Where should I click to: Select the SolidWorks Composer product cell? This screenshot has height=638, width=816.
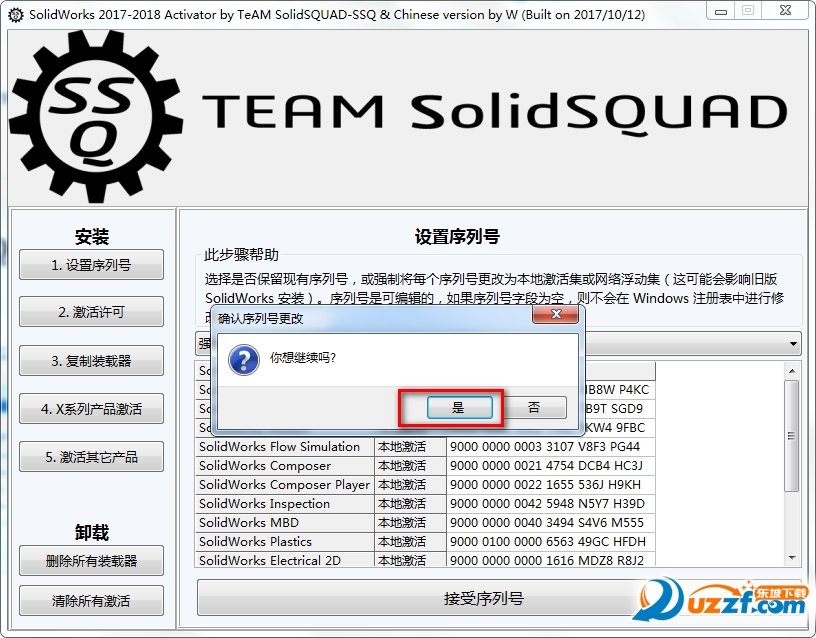click(285, 466)
